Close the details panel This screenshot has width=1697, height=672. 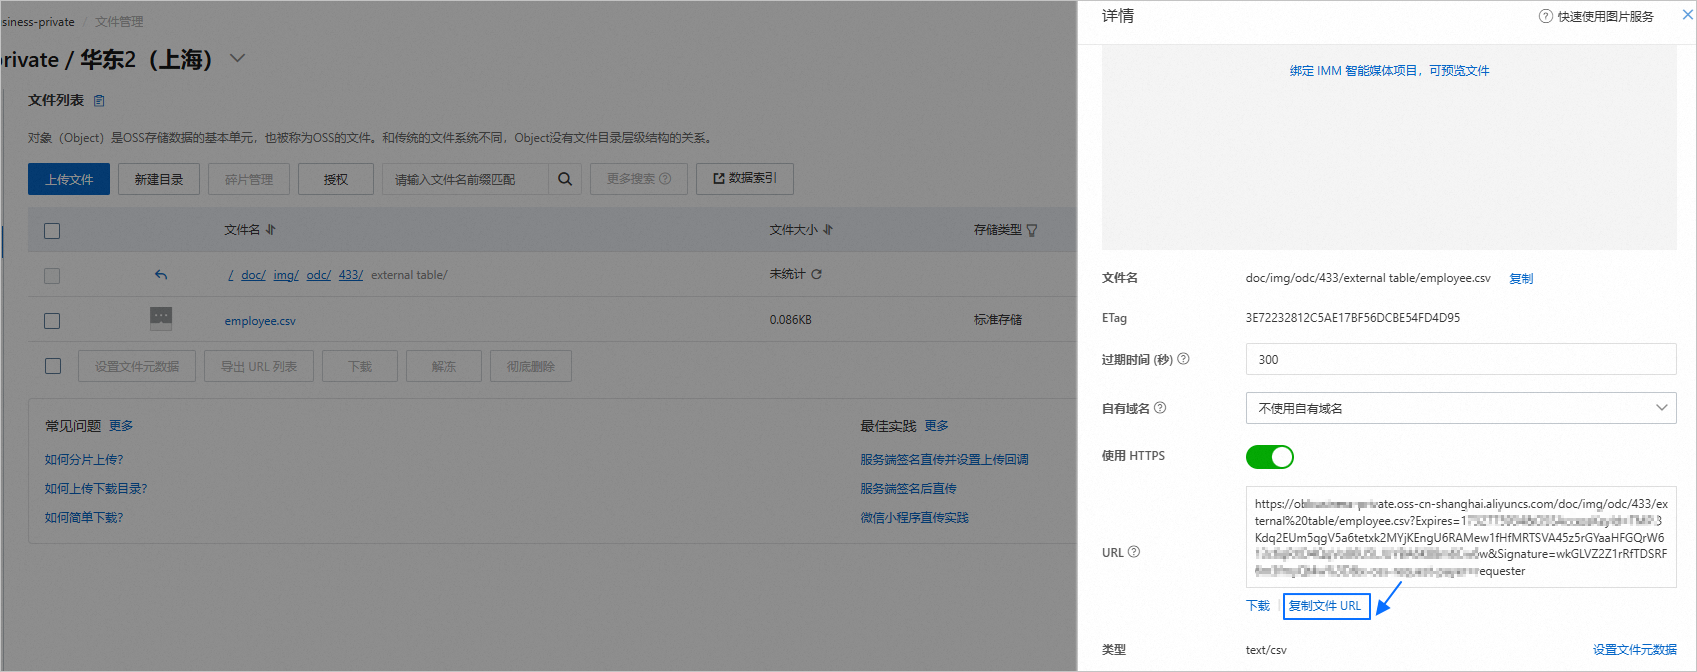1687,15
